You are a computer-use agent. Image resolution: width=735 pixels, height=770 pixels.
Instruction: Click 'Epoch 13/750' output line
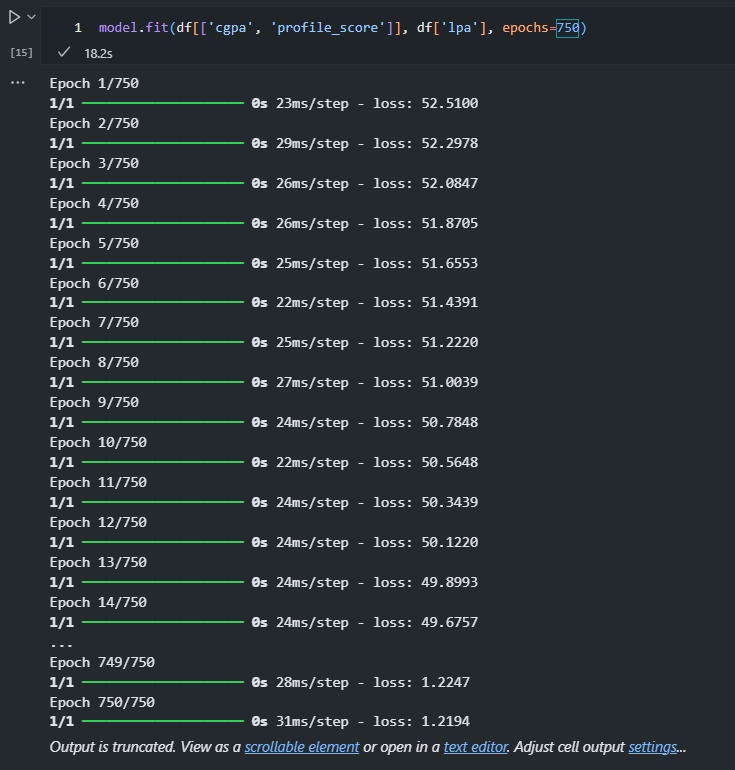pos(98,563)
